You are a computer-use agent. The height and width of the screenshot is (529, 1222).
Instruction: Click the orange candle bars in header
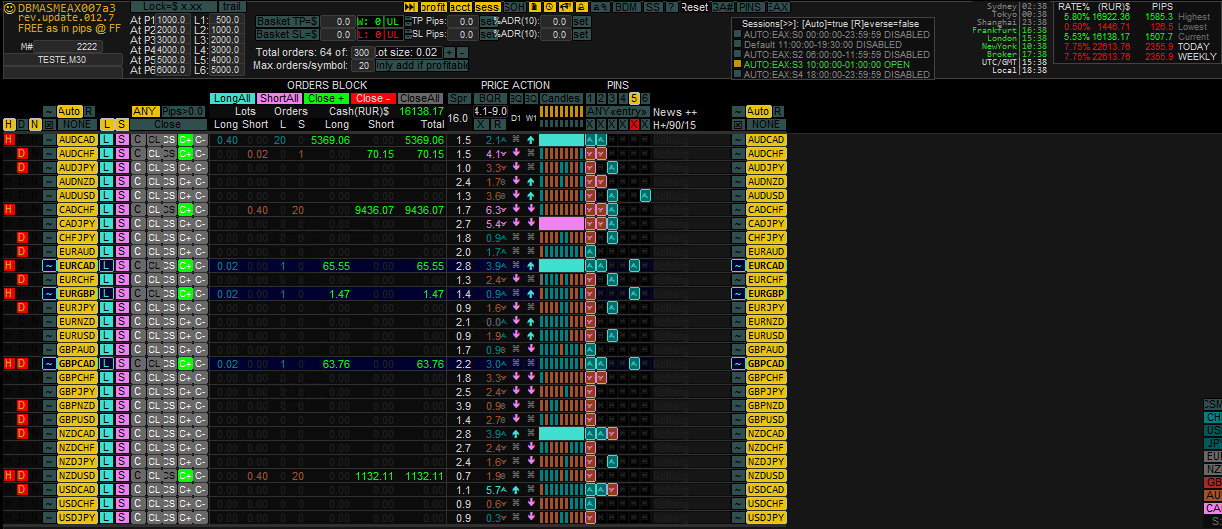tap(561, 111)
